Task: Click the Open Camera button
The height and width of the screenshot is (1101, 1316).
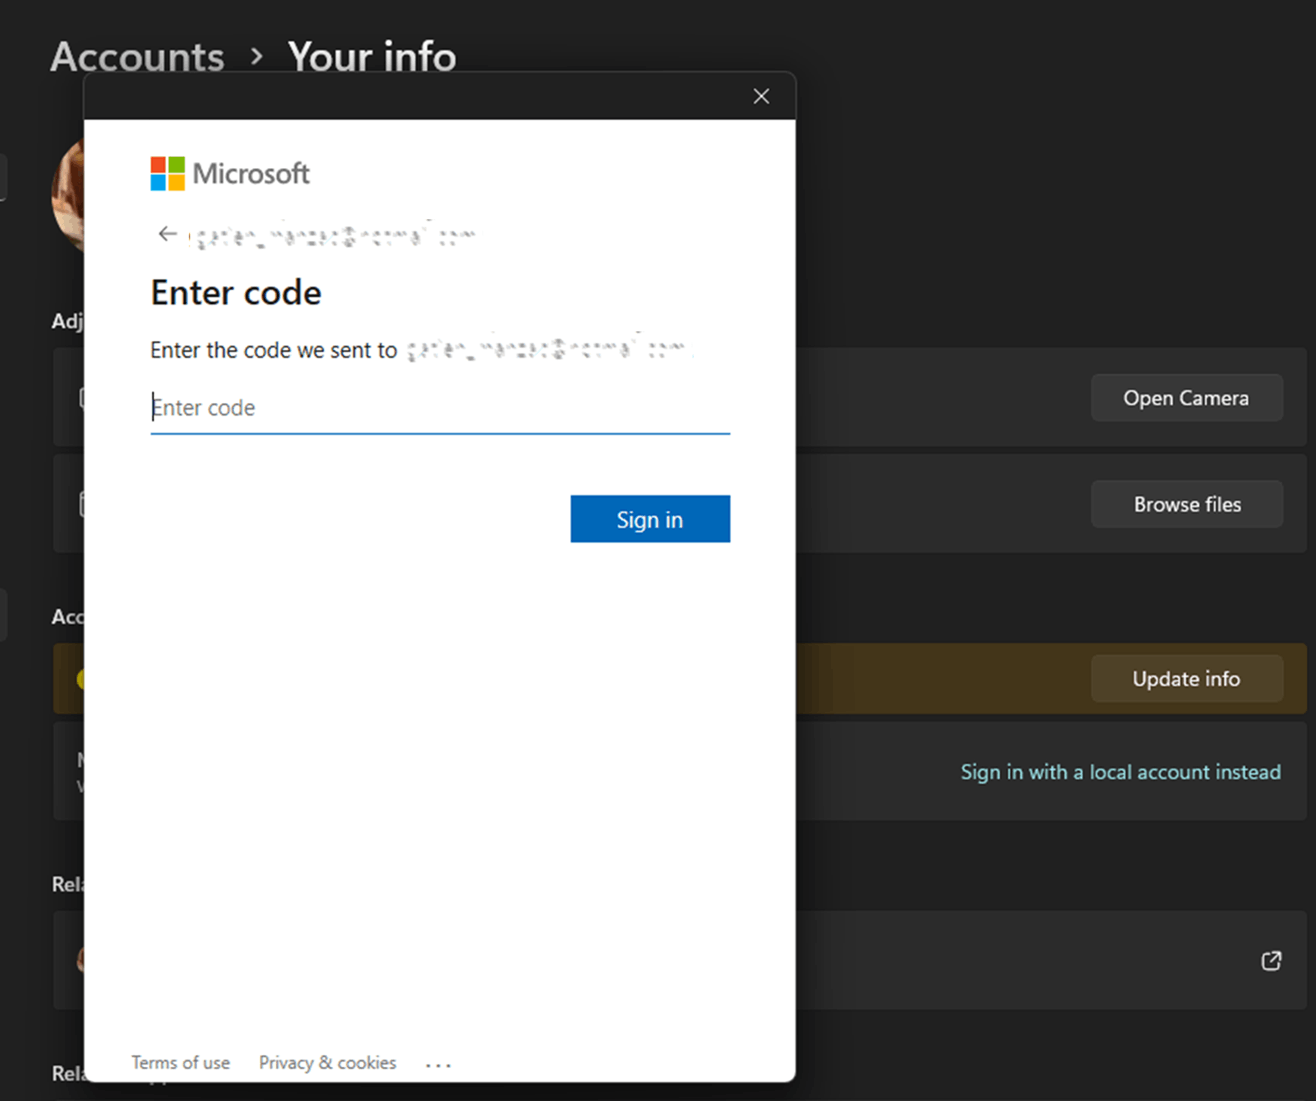Action: point(1186,398)
